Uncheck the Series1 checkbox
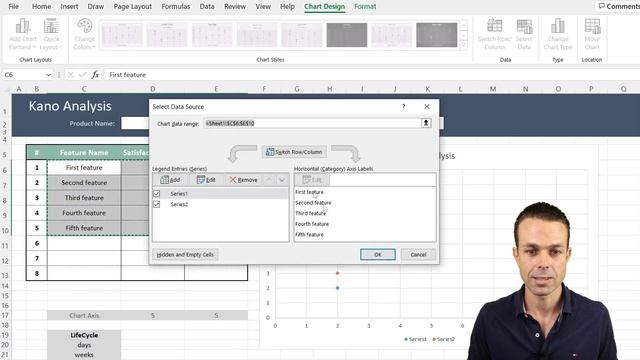Viewport: 640px width, 360px height. click(156, 193)
